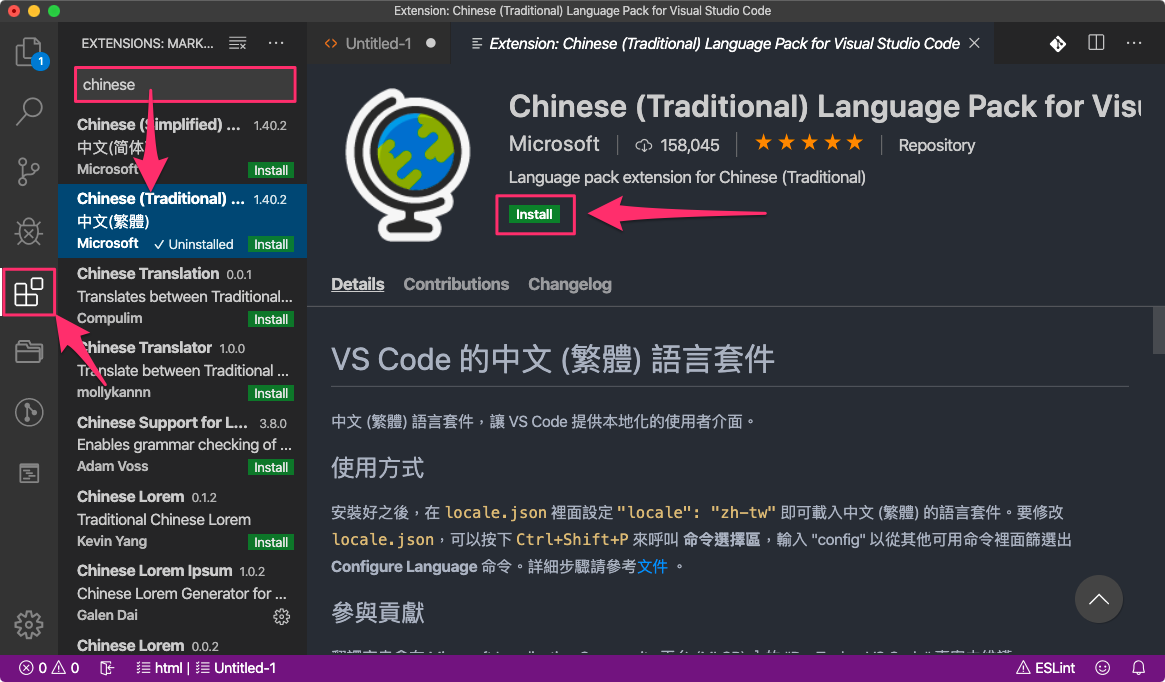Open the Repository link
The height and width of the screenshot is (682, 1165).
pos(936,145)
